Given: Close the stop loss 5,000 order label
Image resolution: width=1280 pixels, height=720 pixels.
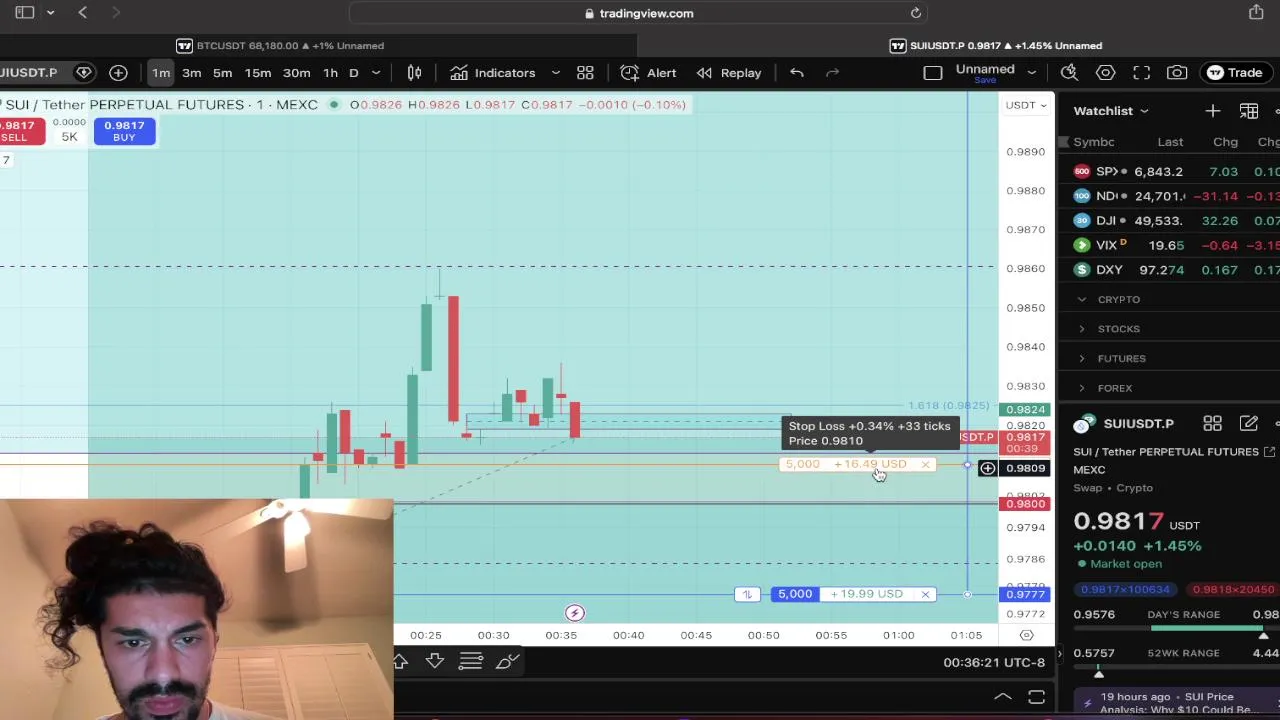Looking at the screenshot, I should [x=925, y=464].
